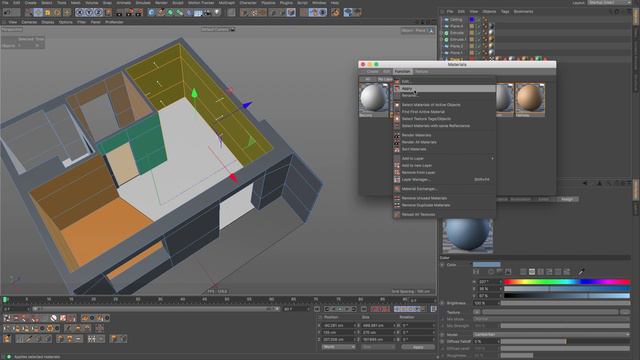Click the Texture browse '...' button
This screenshot has height=360, width=640.
click(624, 312)
